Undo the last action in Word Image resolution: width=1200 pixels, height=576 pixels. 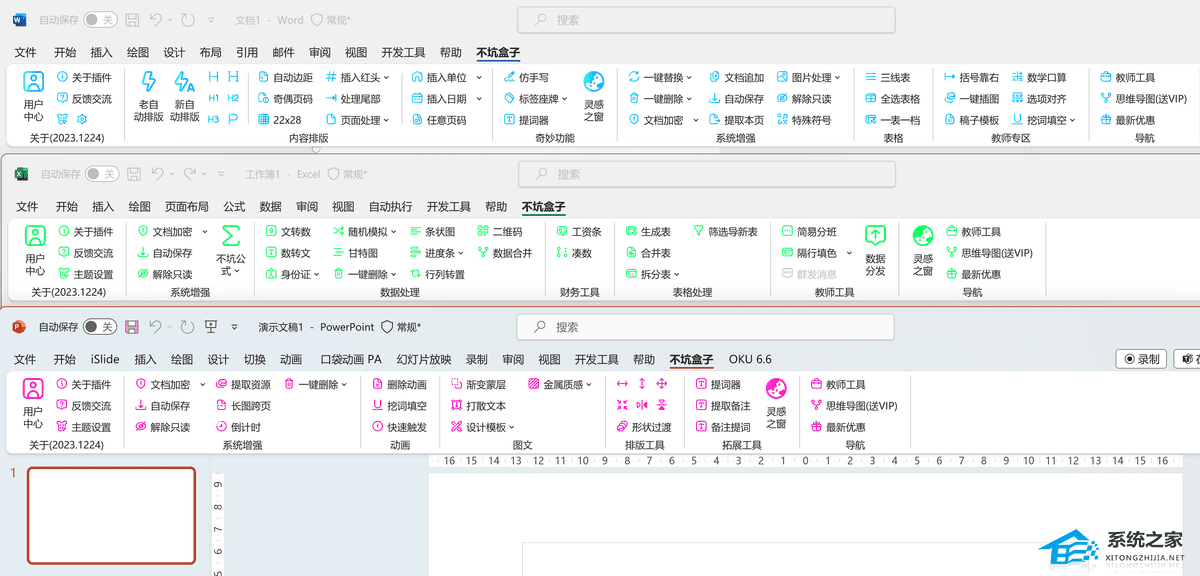[156, 19]
